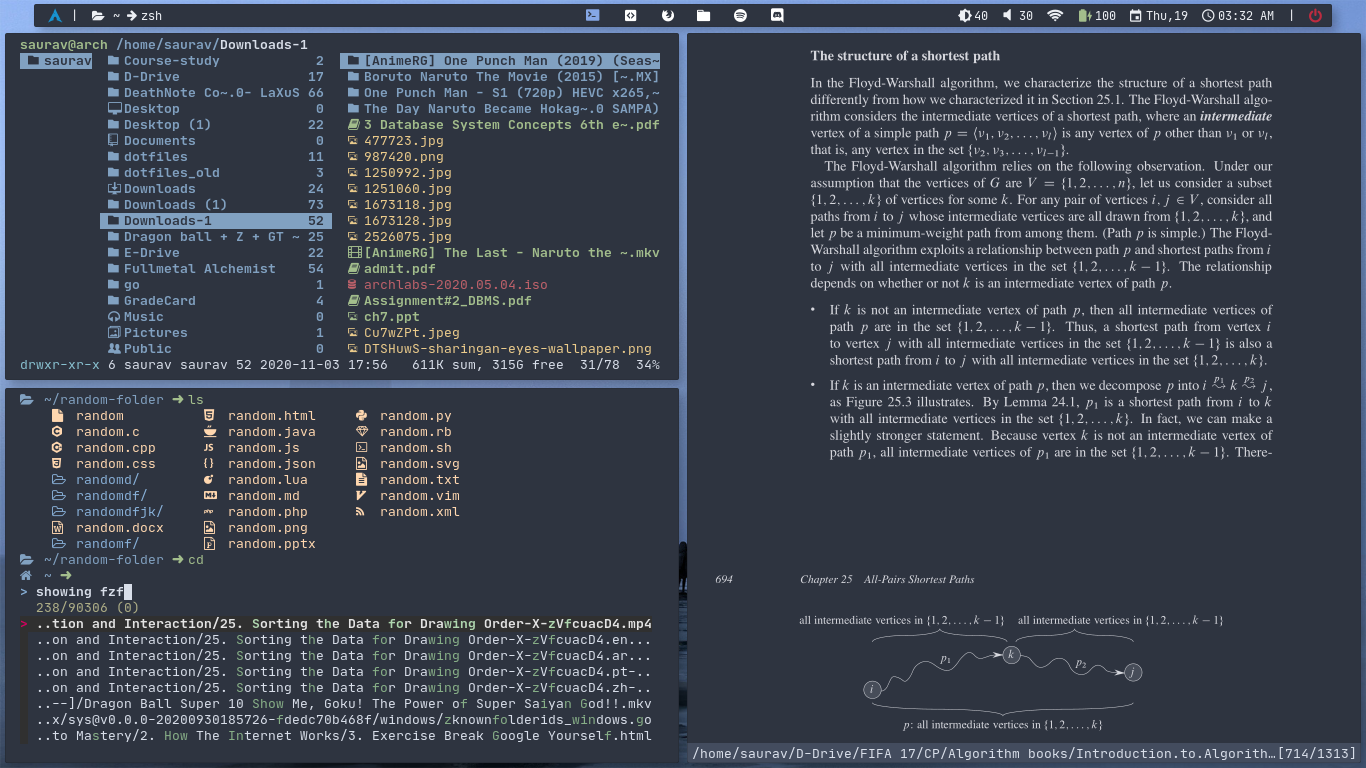Open the file manager icon in the bar
This screenshot has height=768, width=1366.
[704, 15]
